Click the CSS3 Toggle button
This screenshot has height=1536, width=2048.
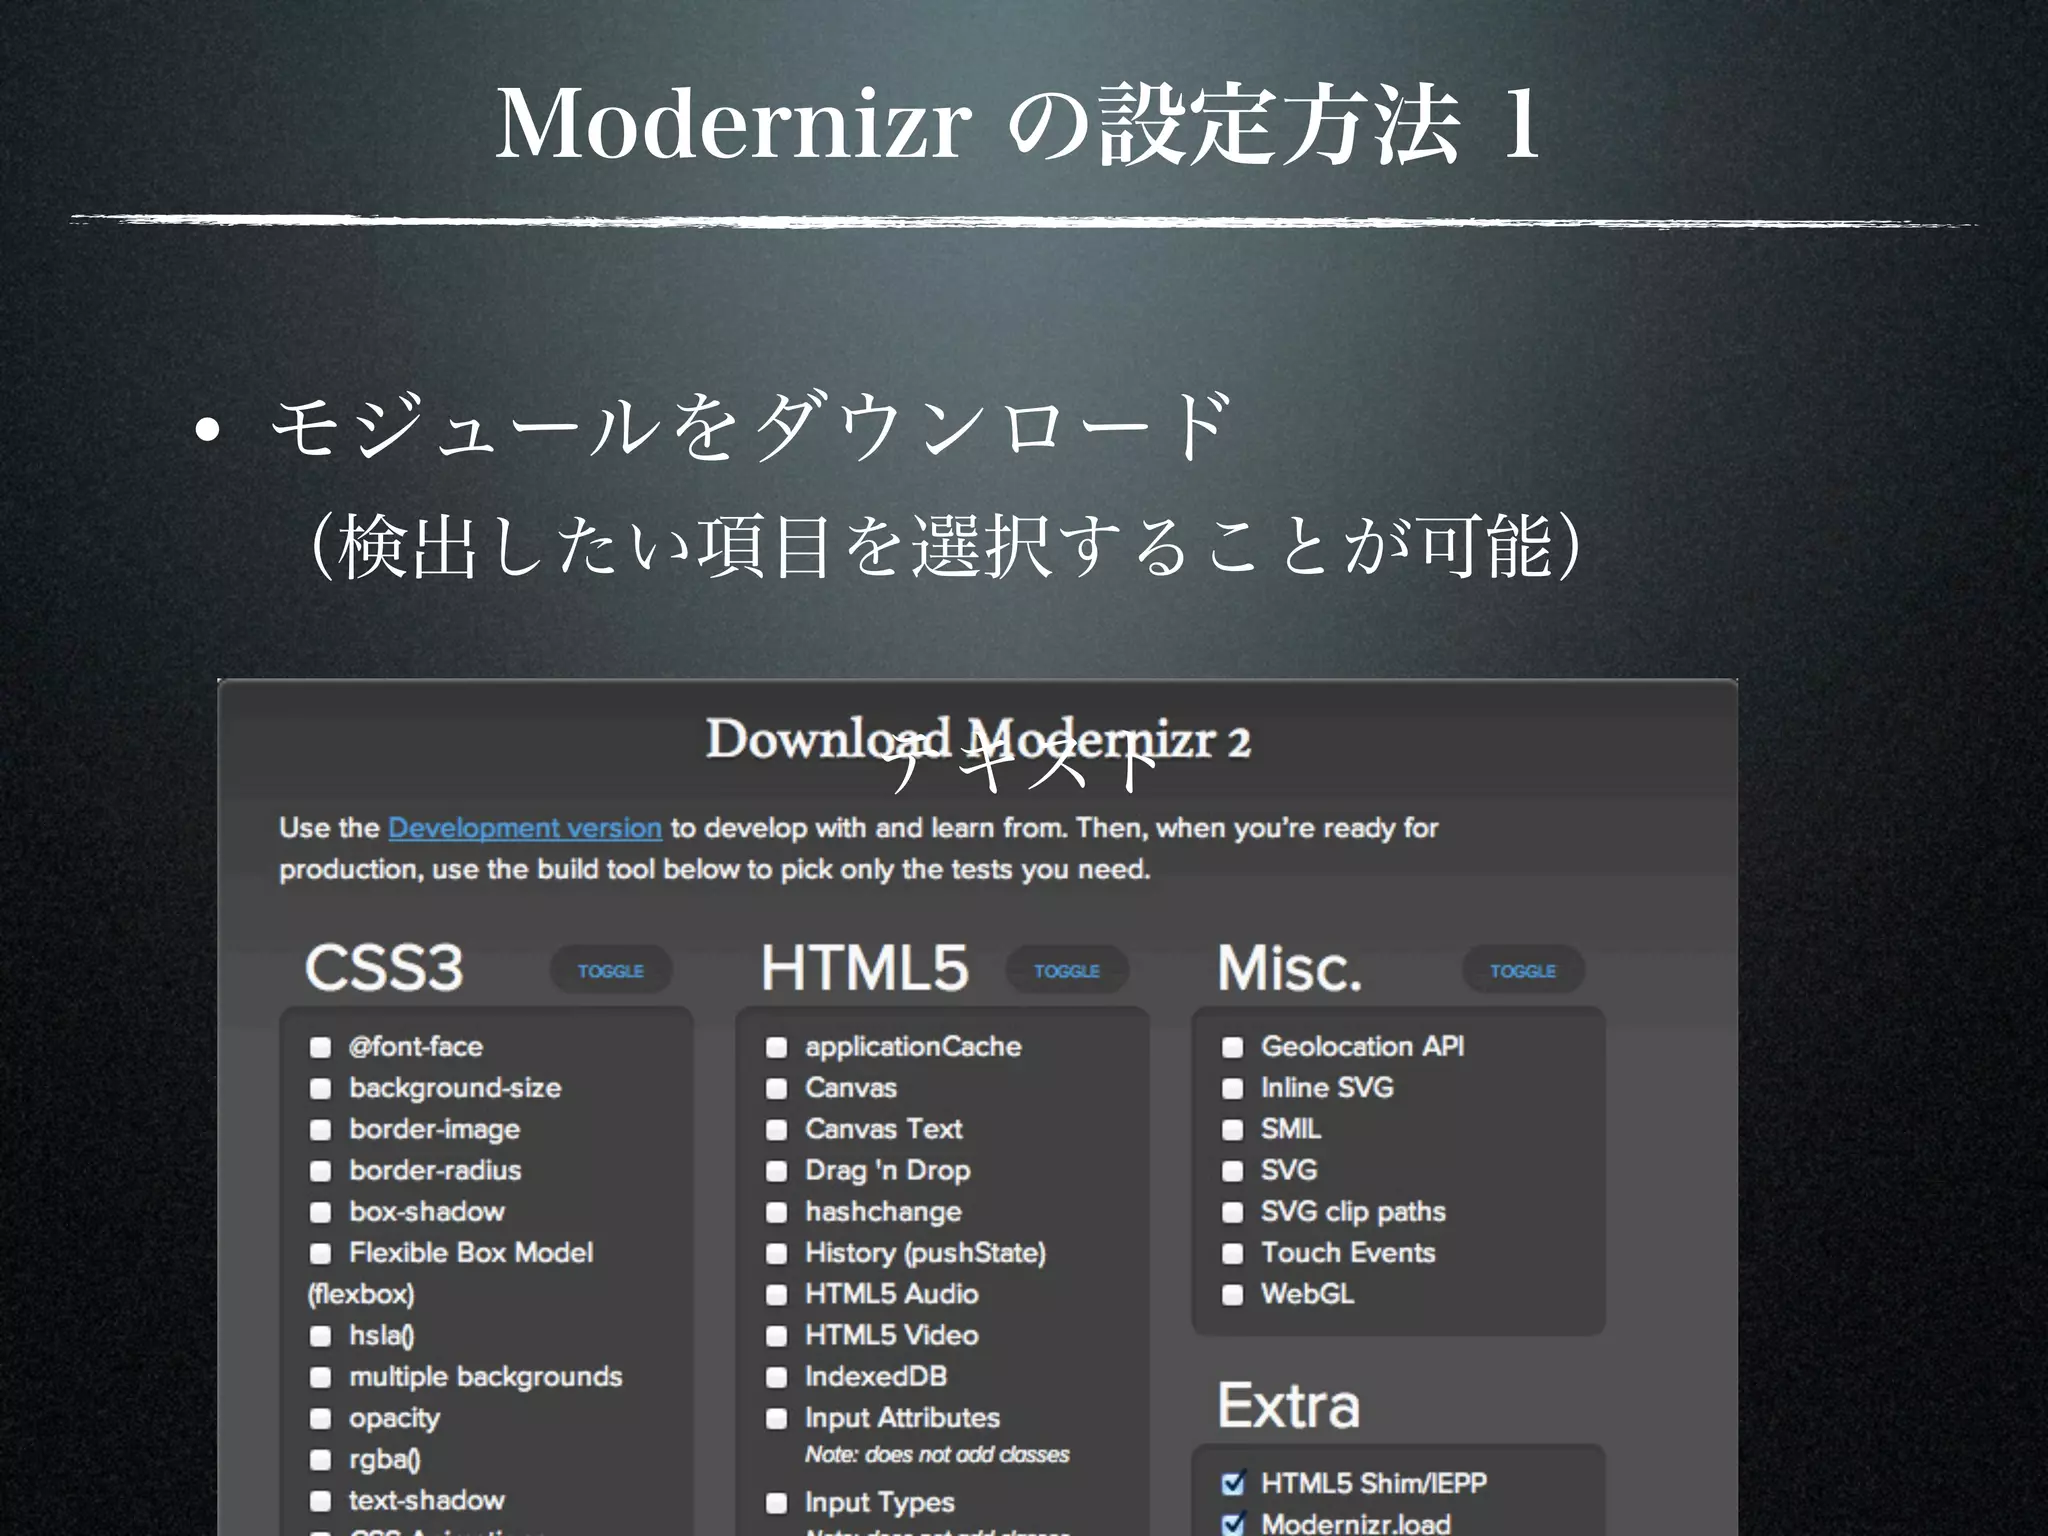coord(610,971)
